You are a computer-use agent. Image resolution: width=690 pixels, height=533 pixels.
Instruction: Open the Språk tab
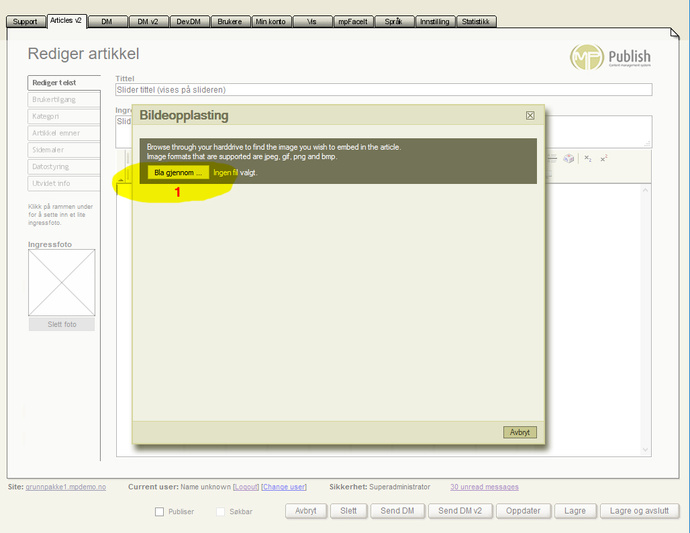393,21
